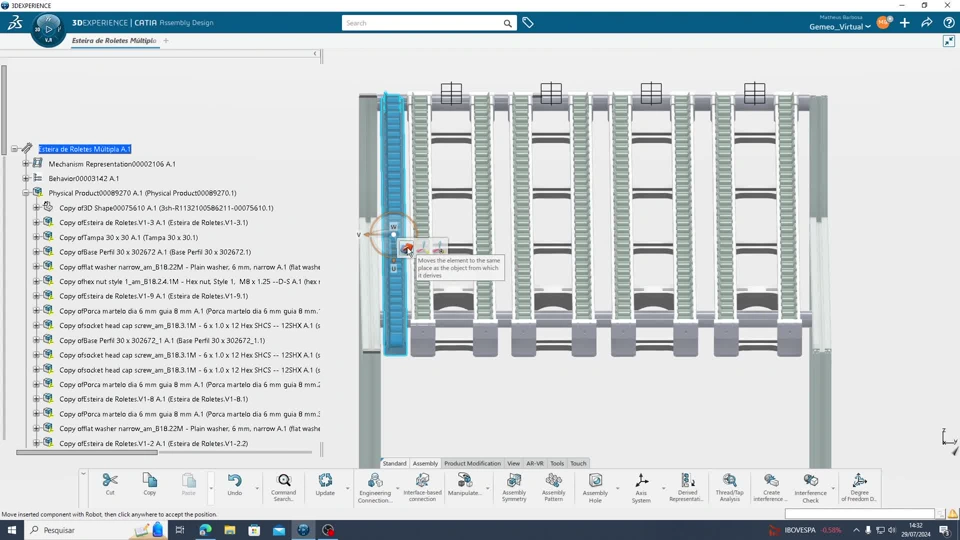Toggle fullscreen expand icon
This screenshot has width=960, height=540.
[x=949, y=41]
